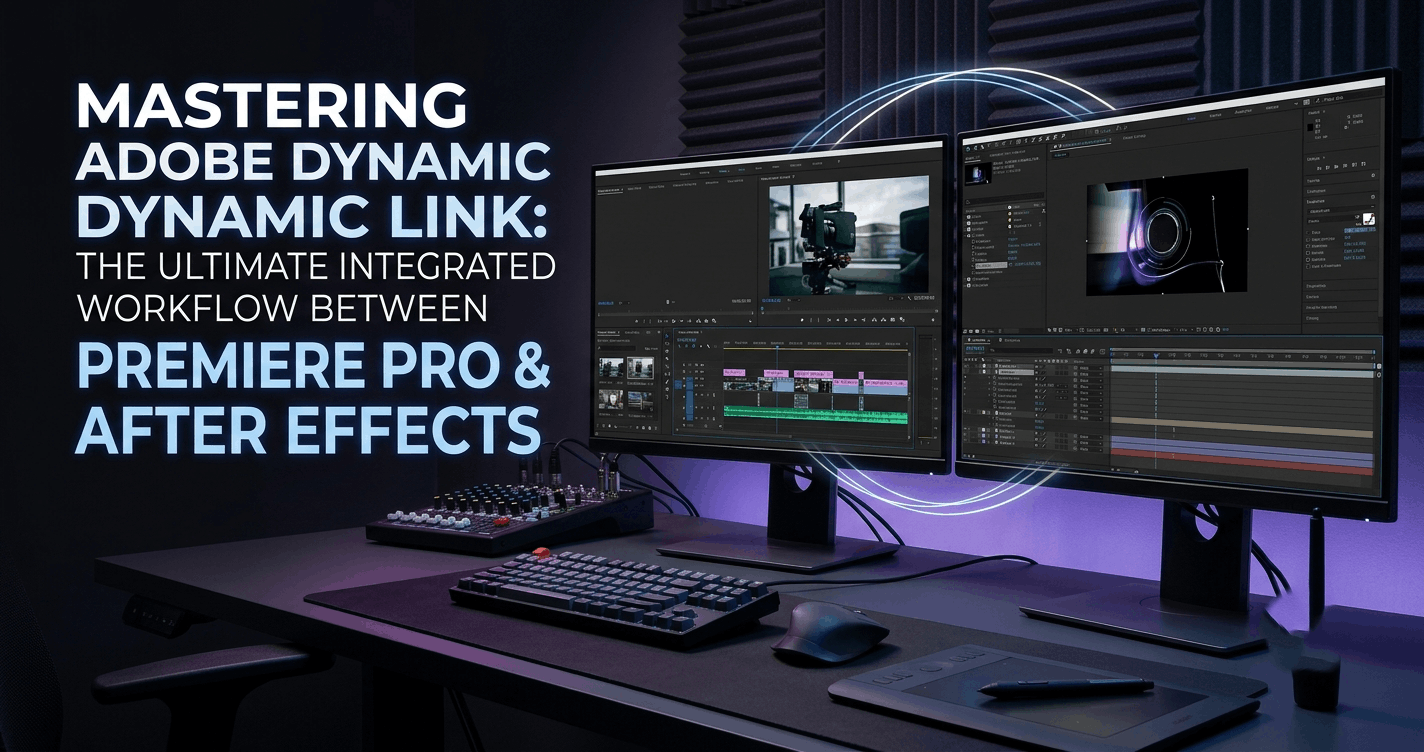Select the red layer bar in After Effects timeline
This screenshot has height=752, width=1424.
coord(1242,463)
